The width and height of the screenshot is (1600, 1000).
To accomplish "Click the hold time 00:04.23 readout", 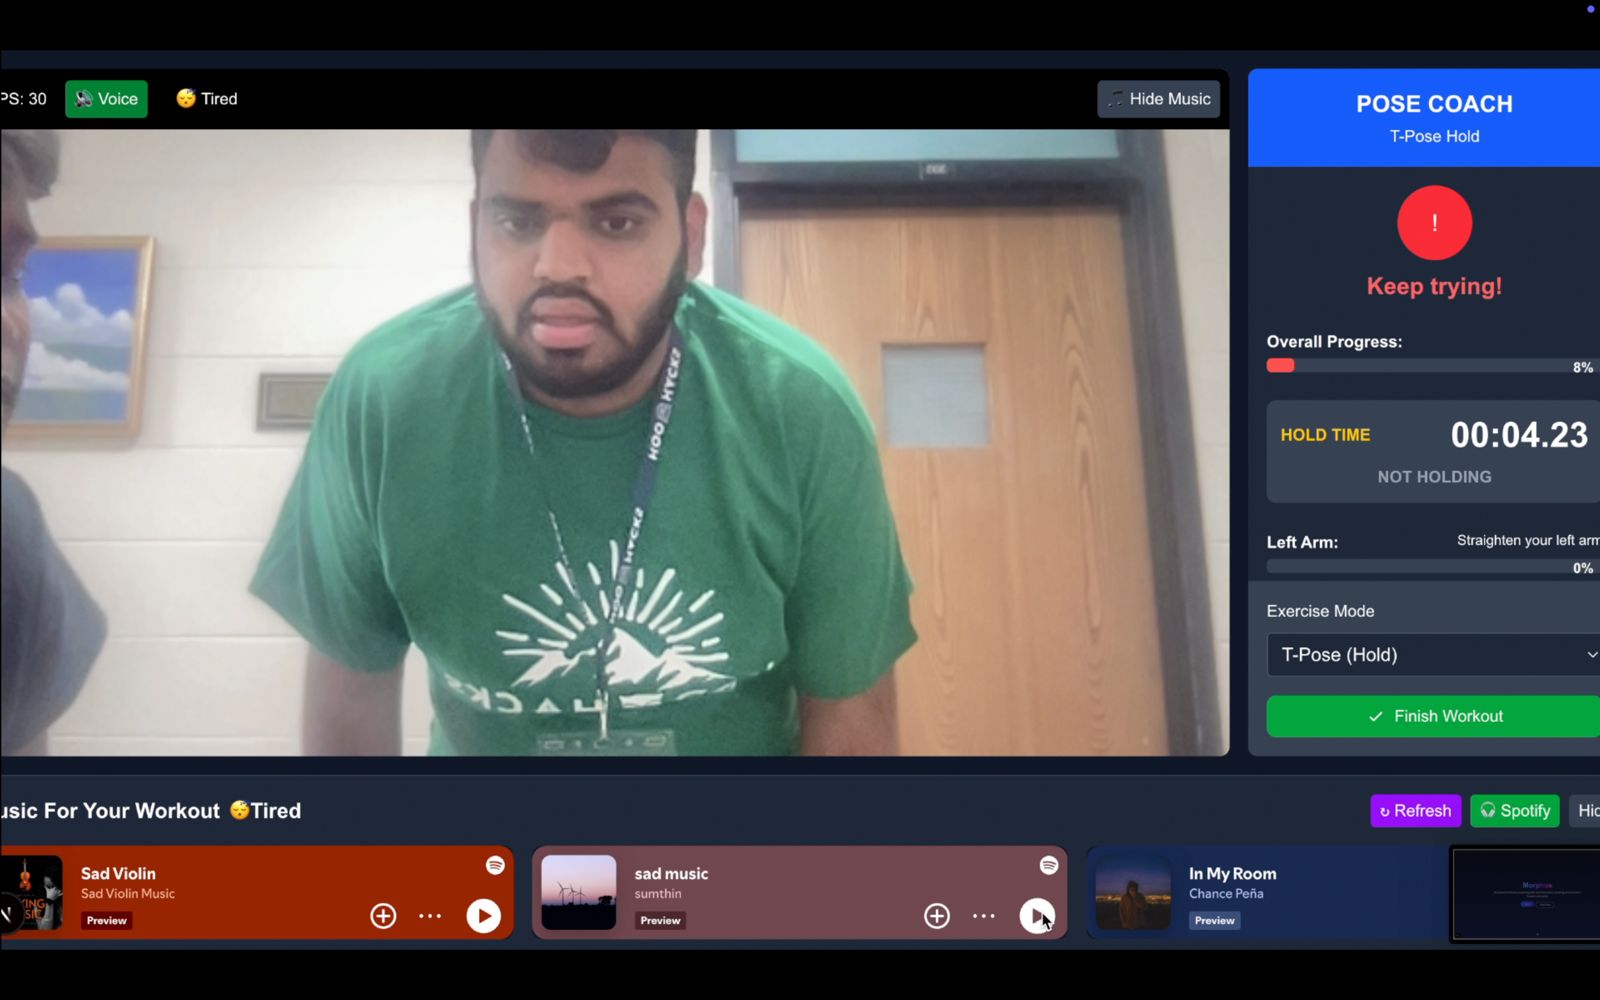I will (x=1519, y=435).
